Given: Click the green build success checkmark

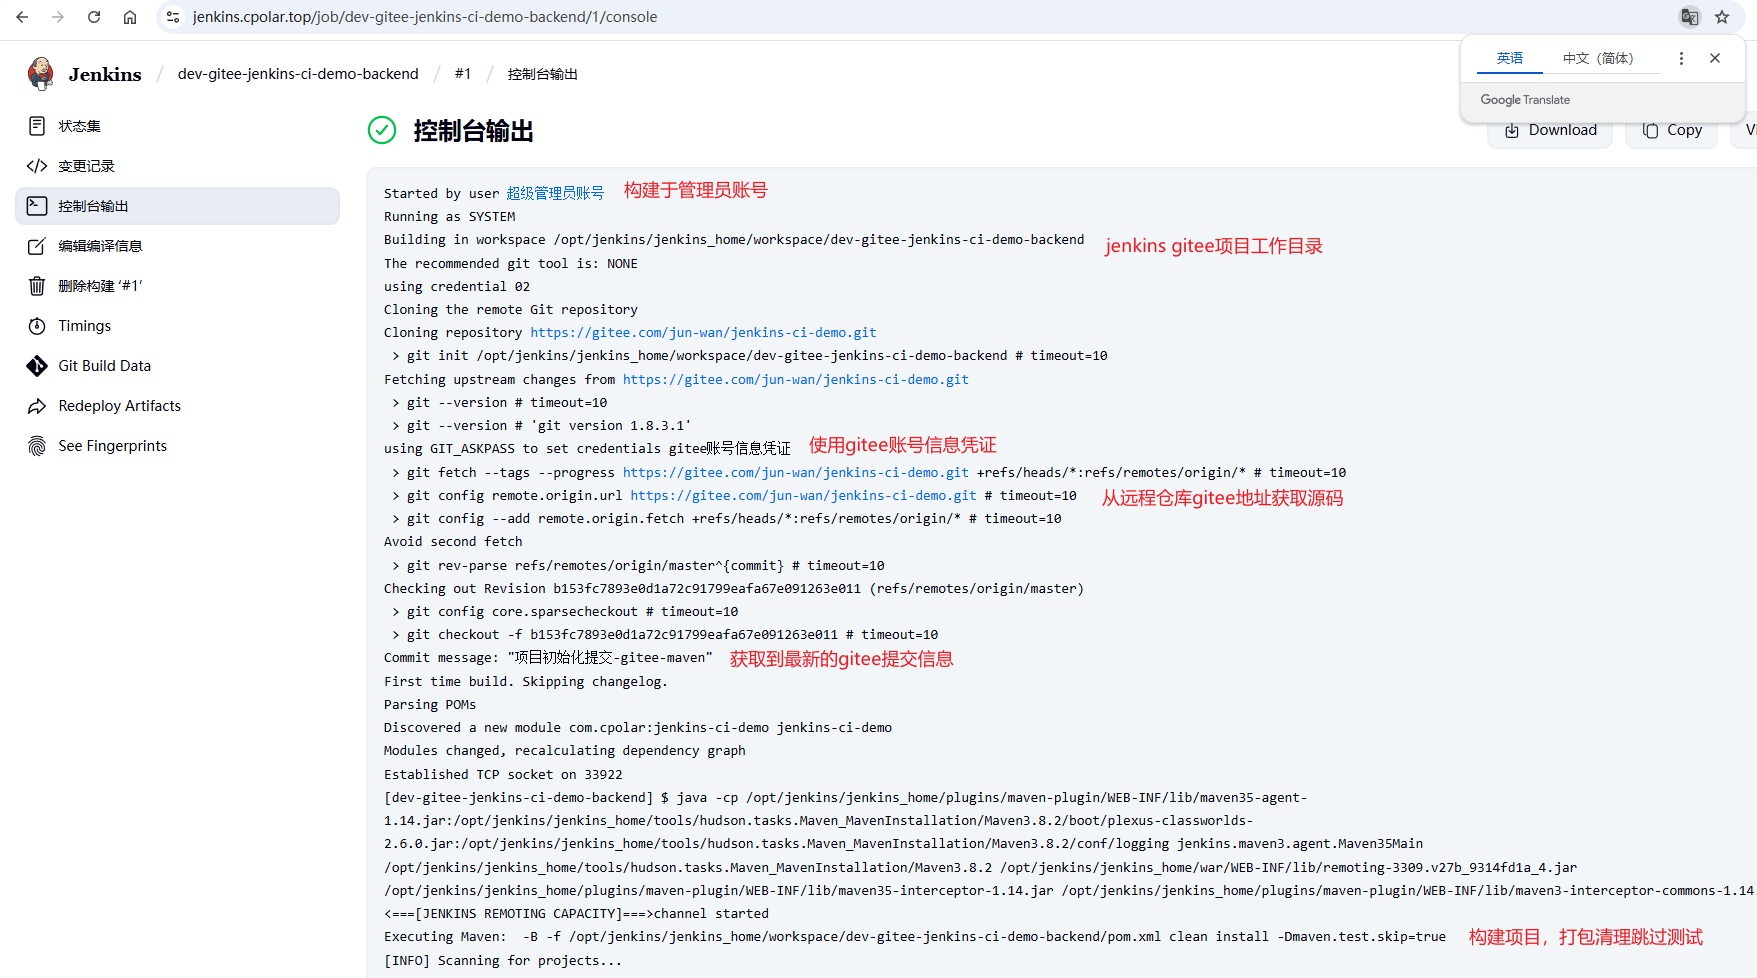Looking at the screenshot, I should coord(382,130).
